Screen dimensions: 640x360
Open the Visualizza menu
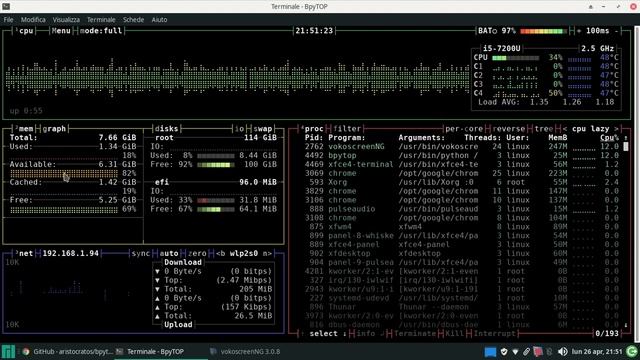(66, 20)
